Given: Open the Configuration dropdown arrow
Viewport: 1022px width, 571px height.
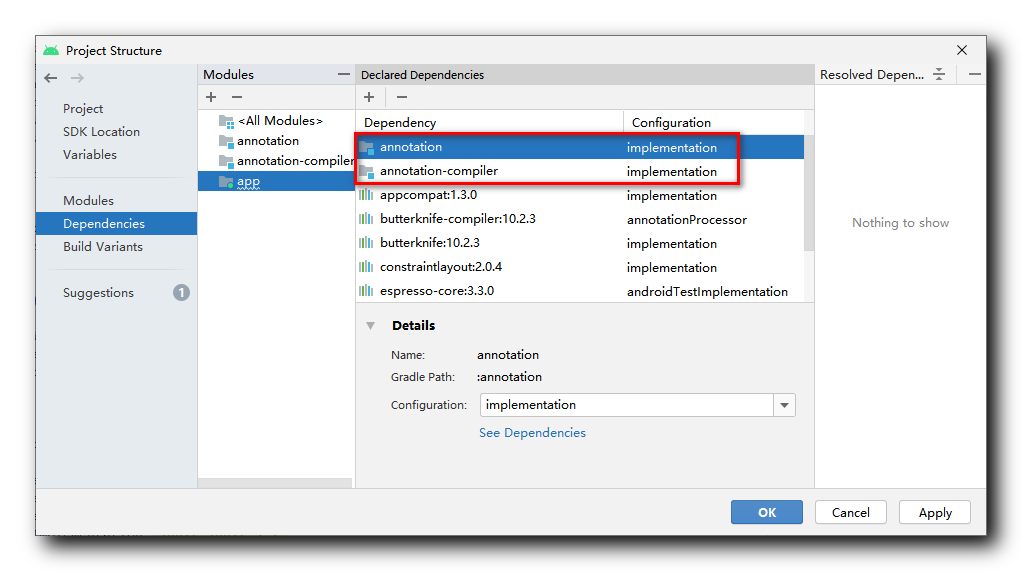Looking at the screenshot, I should (x=784, y=405).
